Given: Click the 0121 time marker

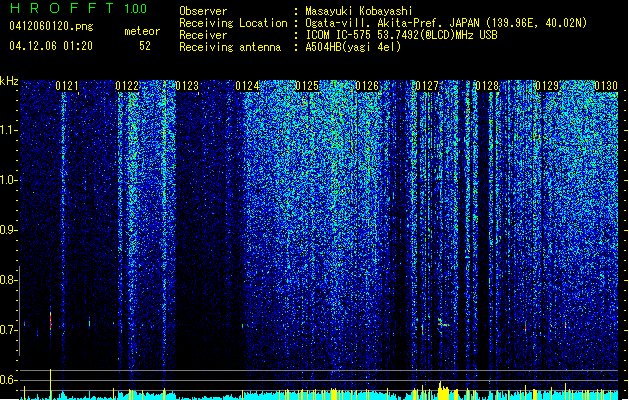Looking at the screenshot, I should (67, 86).
